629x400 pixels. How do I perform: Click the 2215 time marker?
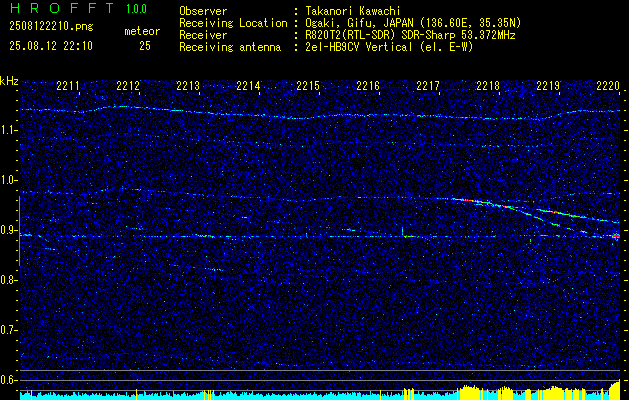(308, 85)
